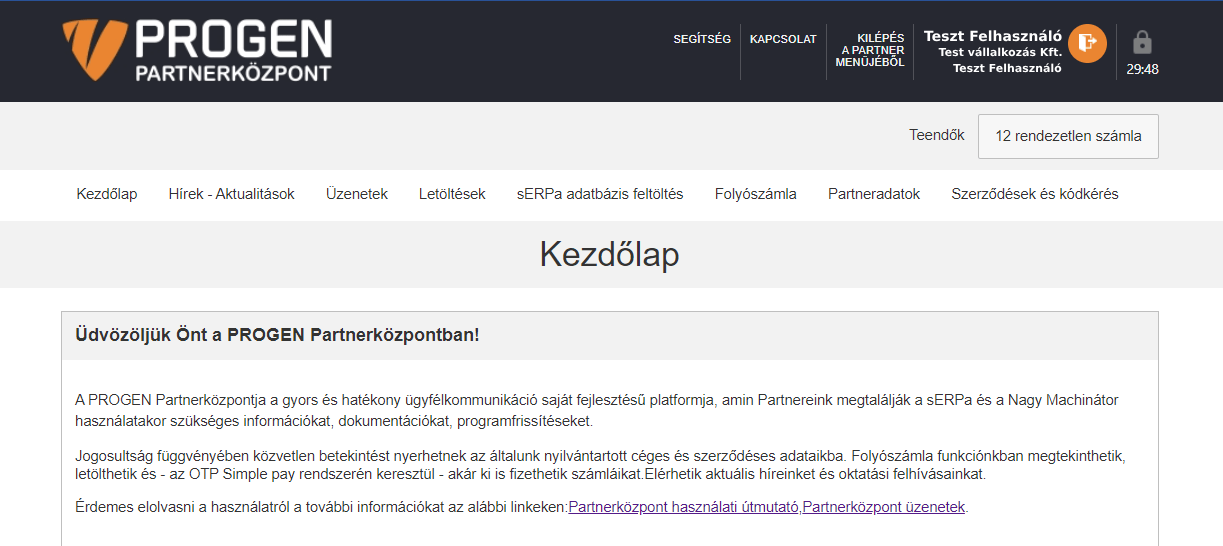Open the Segítség help link

click(702, 39)
